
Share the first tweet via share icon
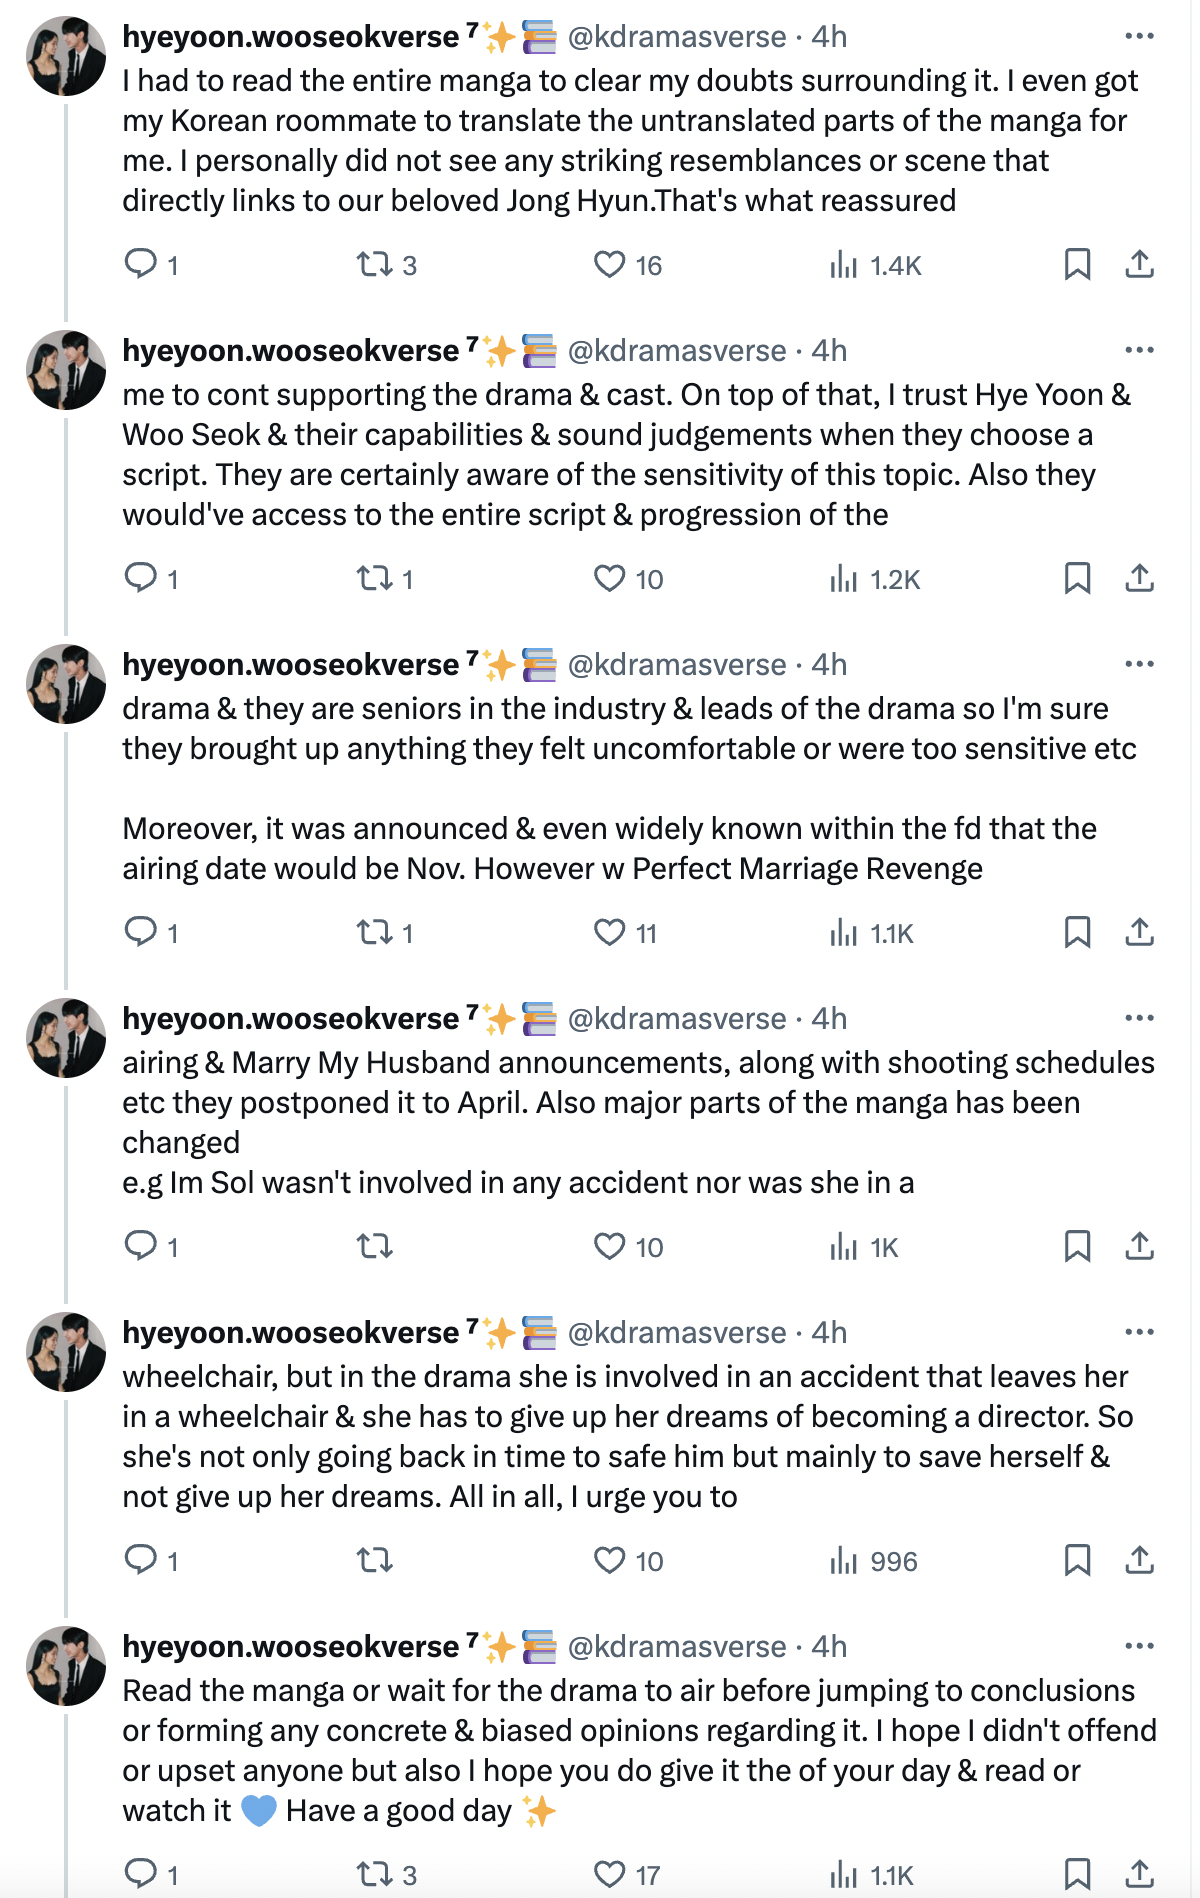pyautogui.click(x=1140, y=264)
